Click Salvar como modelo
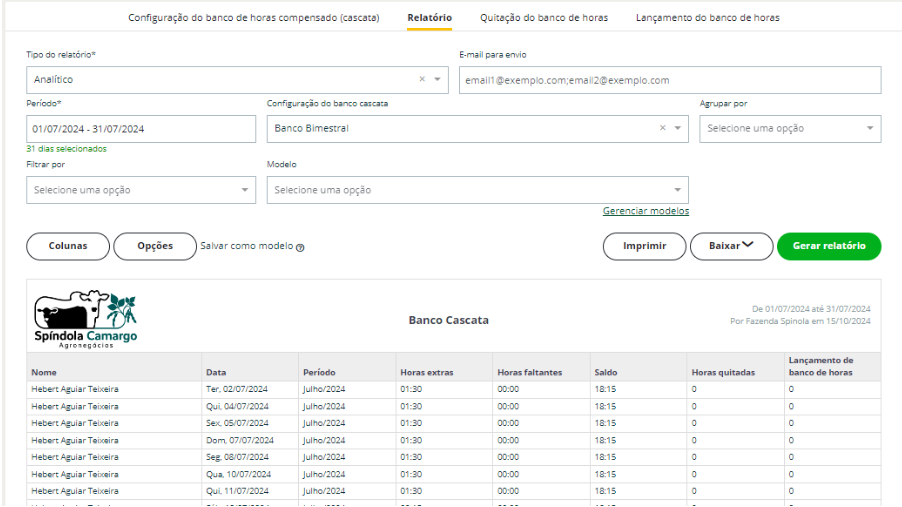Image resolution: width=902 pixels, height=507 pixels. coord(247,246)
